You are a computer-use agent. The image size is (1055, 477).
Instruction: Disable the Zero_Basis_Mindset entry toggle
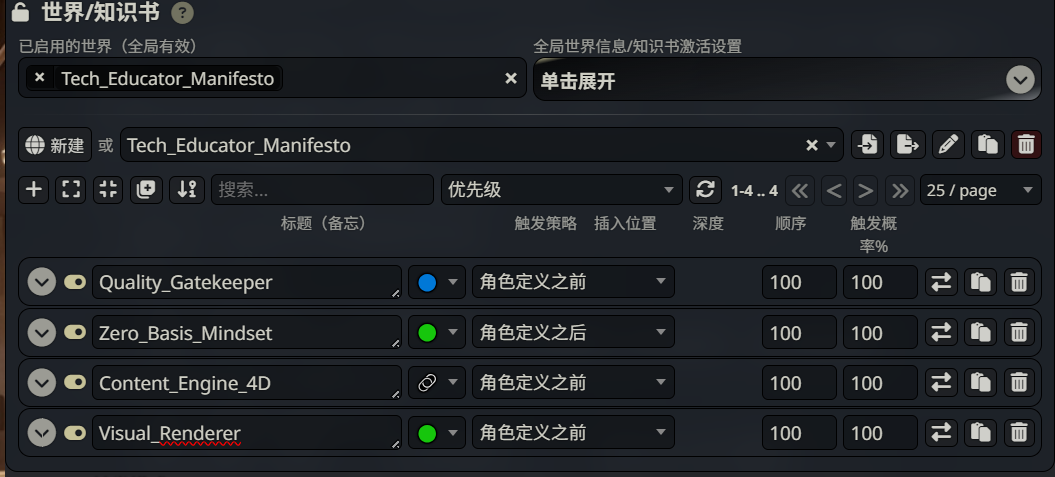(75, 333)
